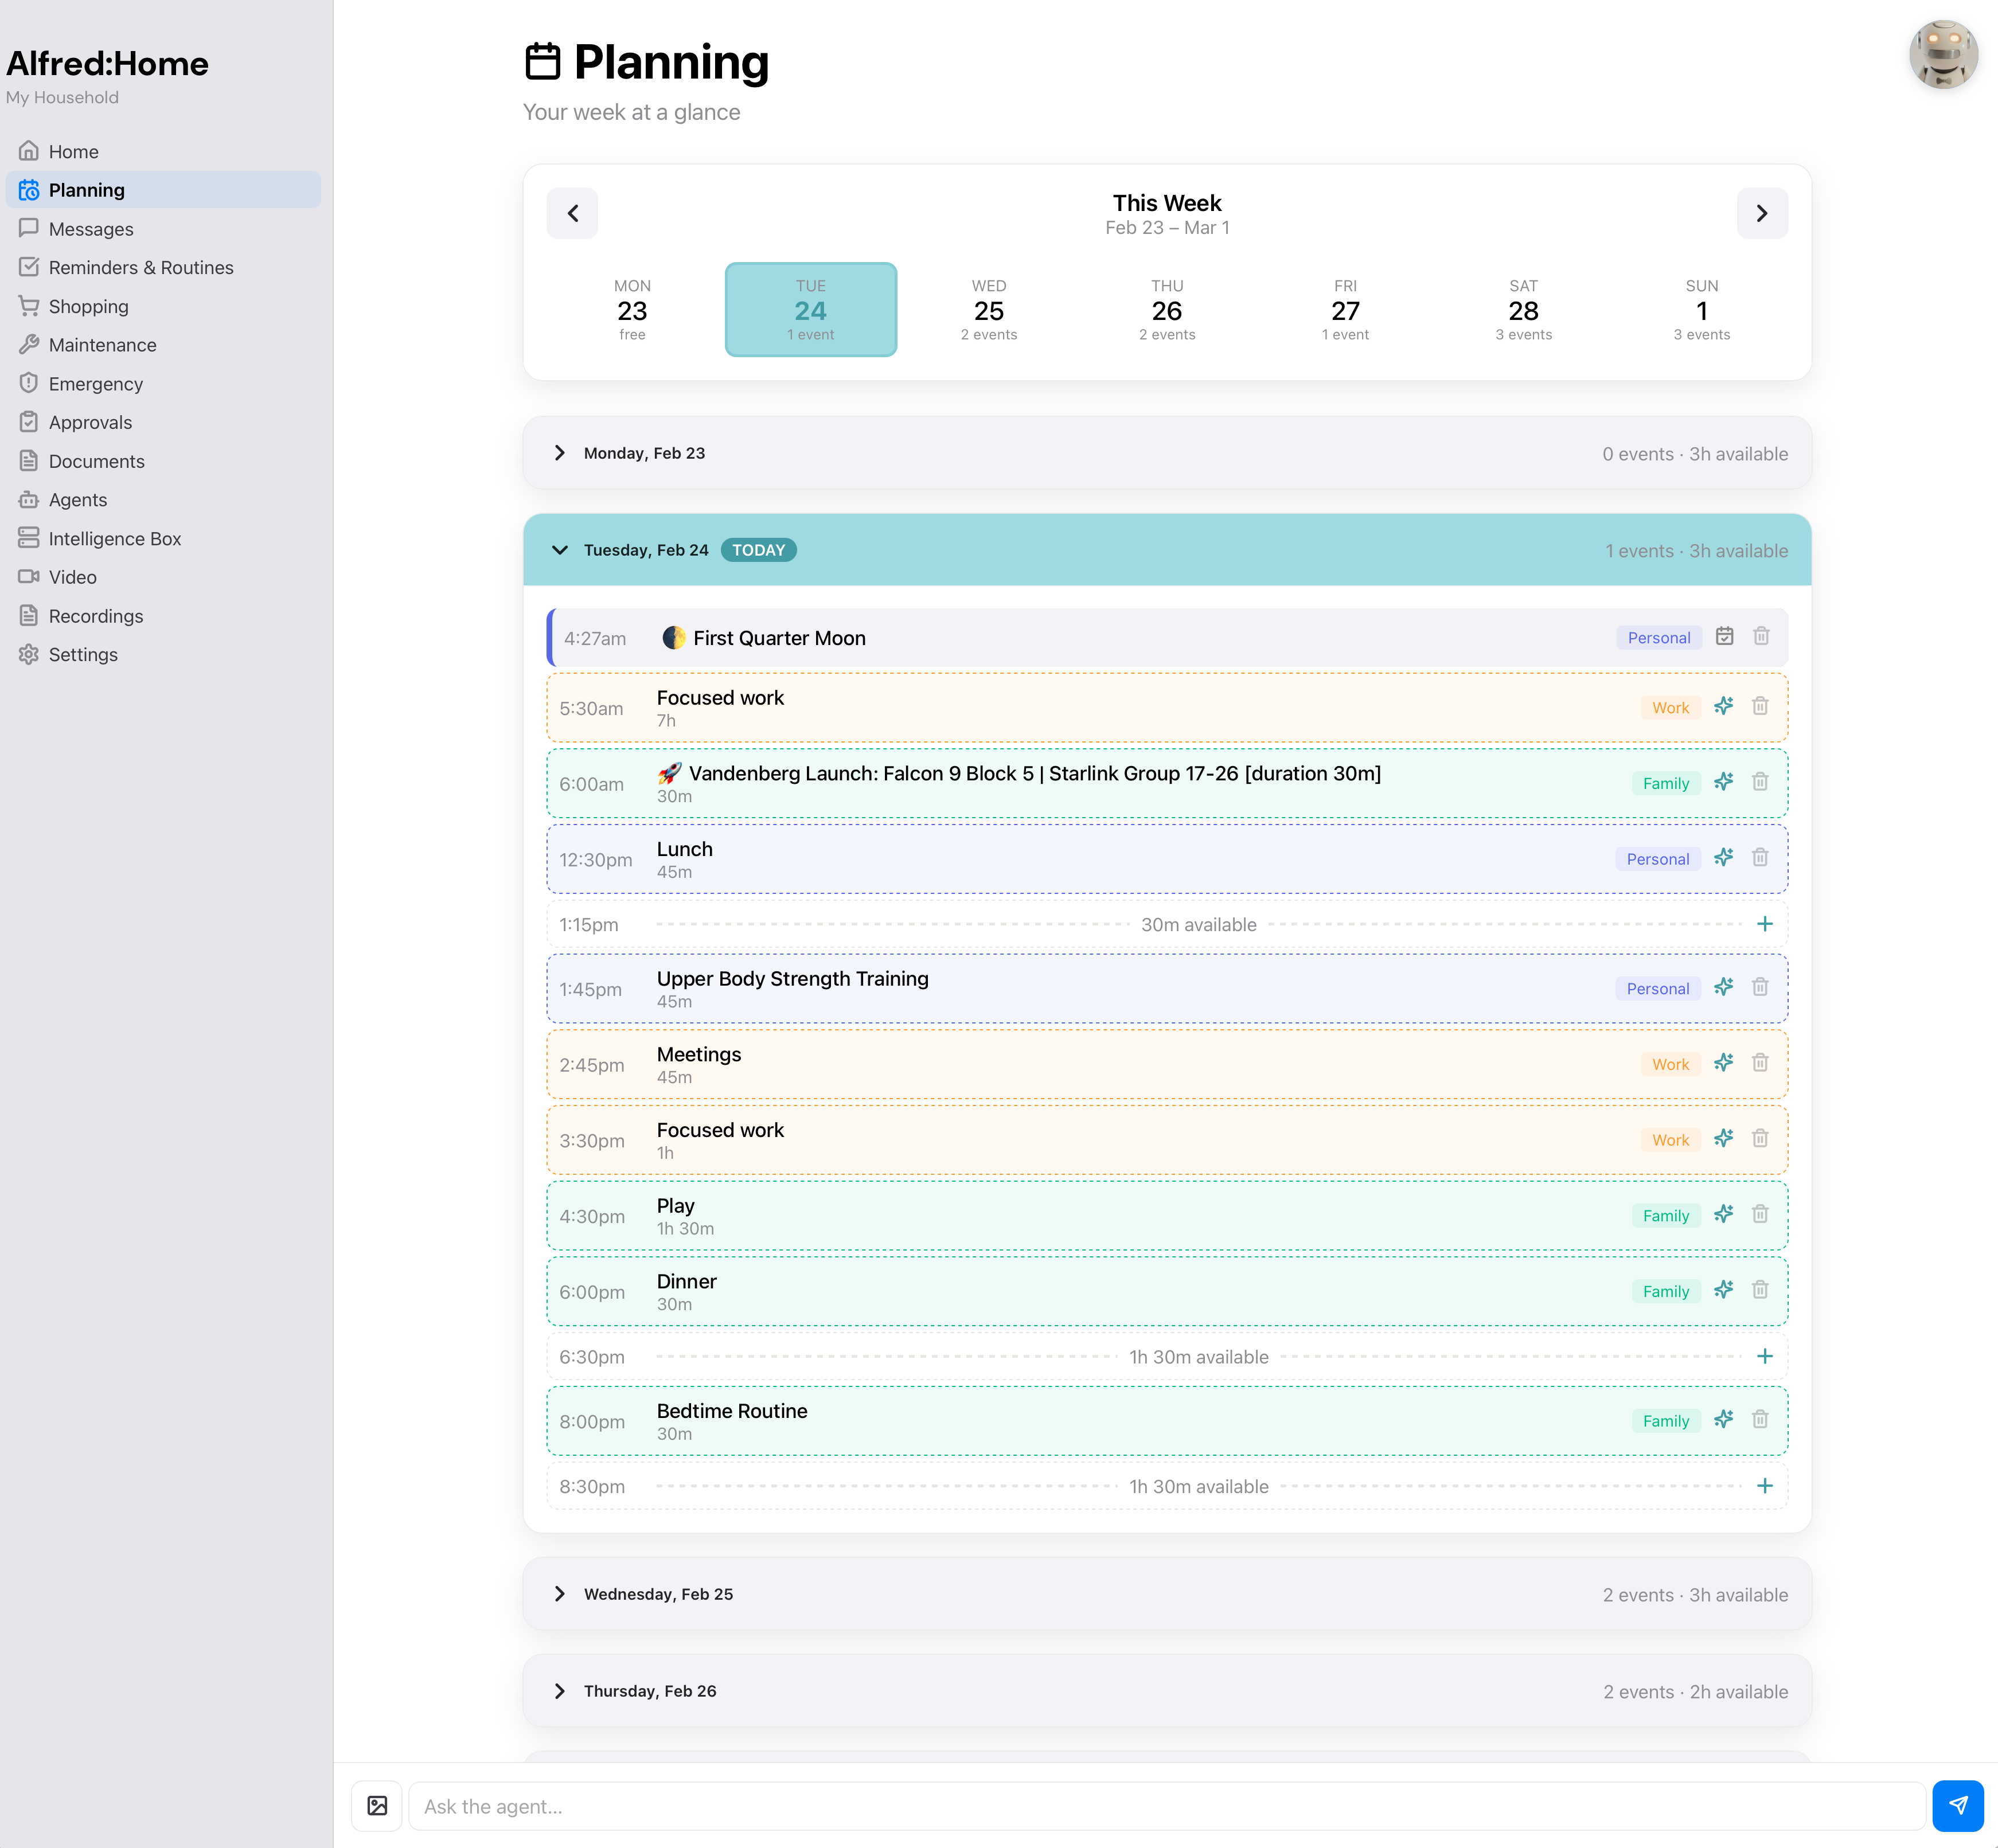Click Ask the agent input field
Image resolution: width=1998 pixels, height=1848 pixels.
[x=1165, y=1806]
